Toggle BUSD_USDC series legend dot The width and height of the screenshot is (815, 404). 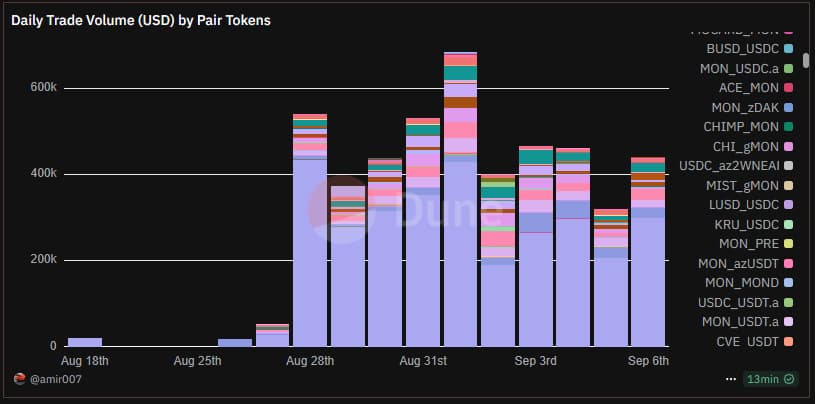click(788, 48)
